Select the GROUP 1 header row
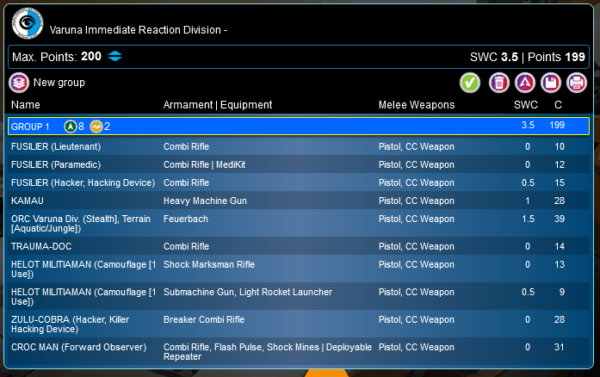Viewport: 600px width, 377px height. point(298,126)
